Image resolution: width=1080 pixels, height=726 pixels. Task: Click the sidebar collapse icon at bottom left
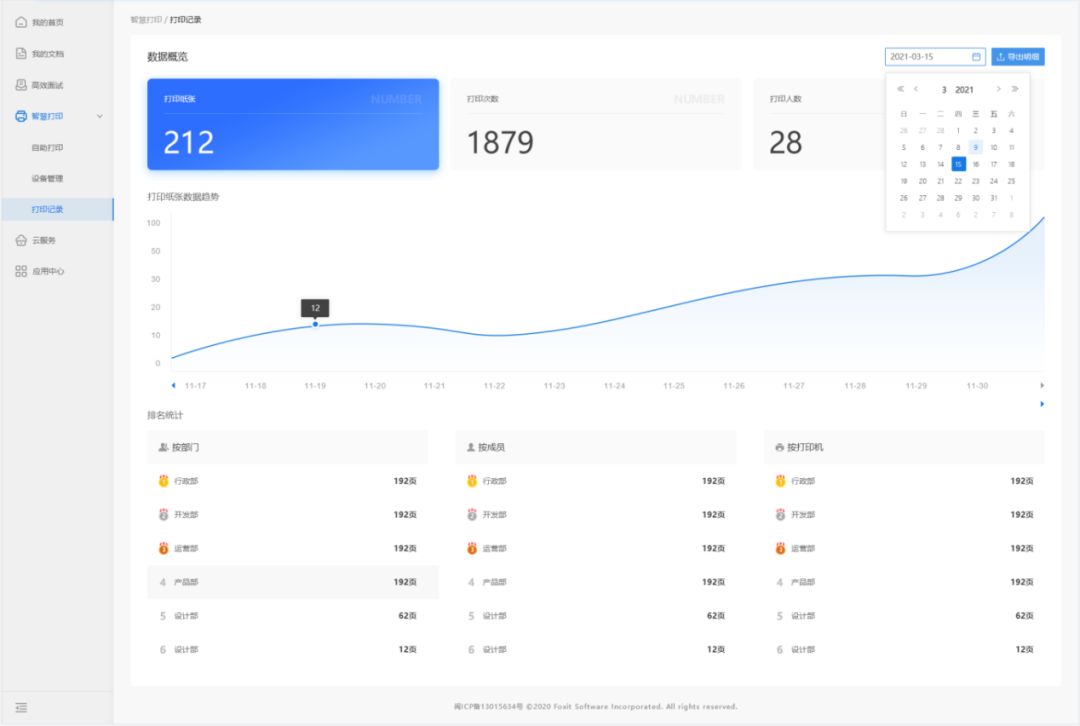click(21, 708)
